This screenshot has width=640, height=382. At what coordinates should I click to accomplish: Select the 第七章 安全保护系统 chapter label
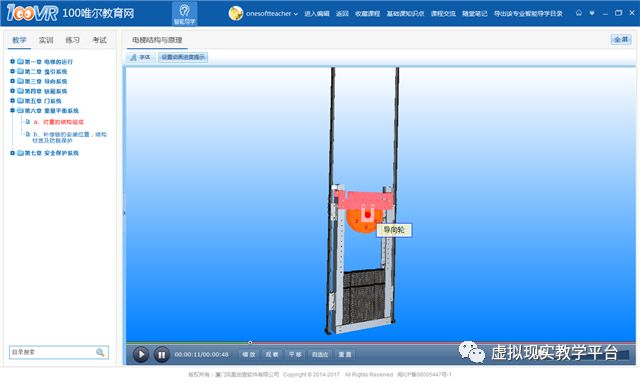point(51,153)
